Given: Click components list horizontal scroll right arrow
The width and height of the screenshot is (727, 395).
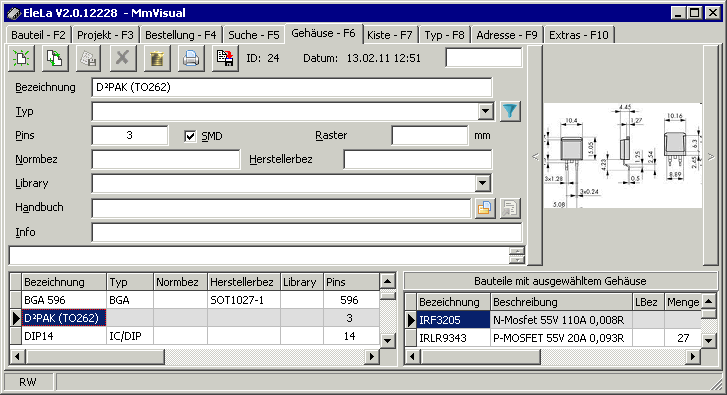Looking at the screenshot, I should [x=693, y=357].
